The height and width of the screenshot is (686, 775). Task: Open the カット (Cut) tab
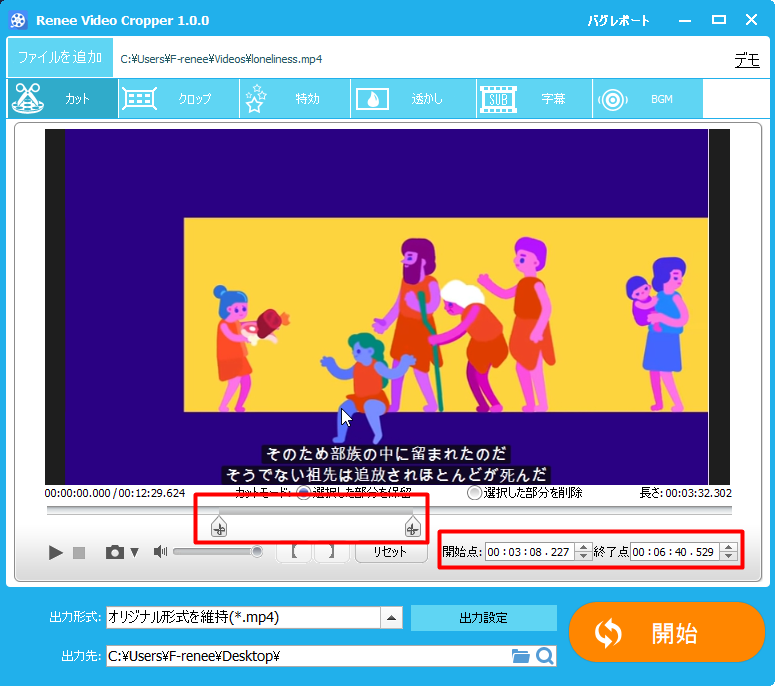coord(63,99)
